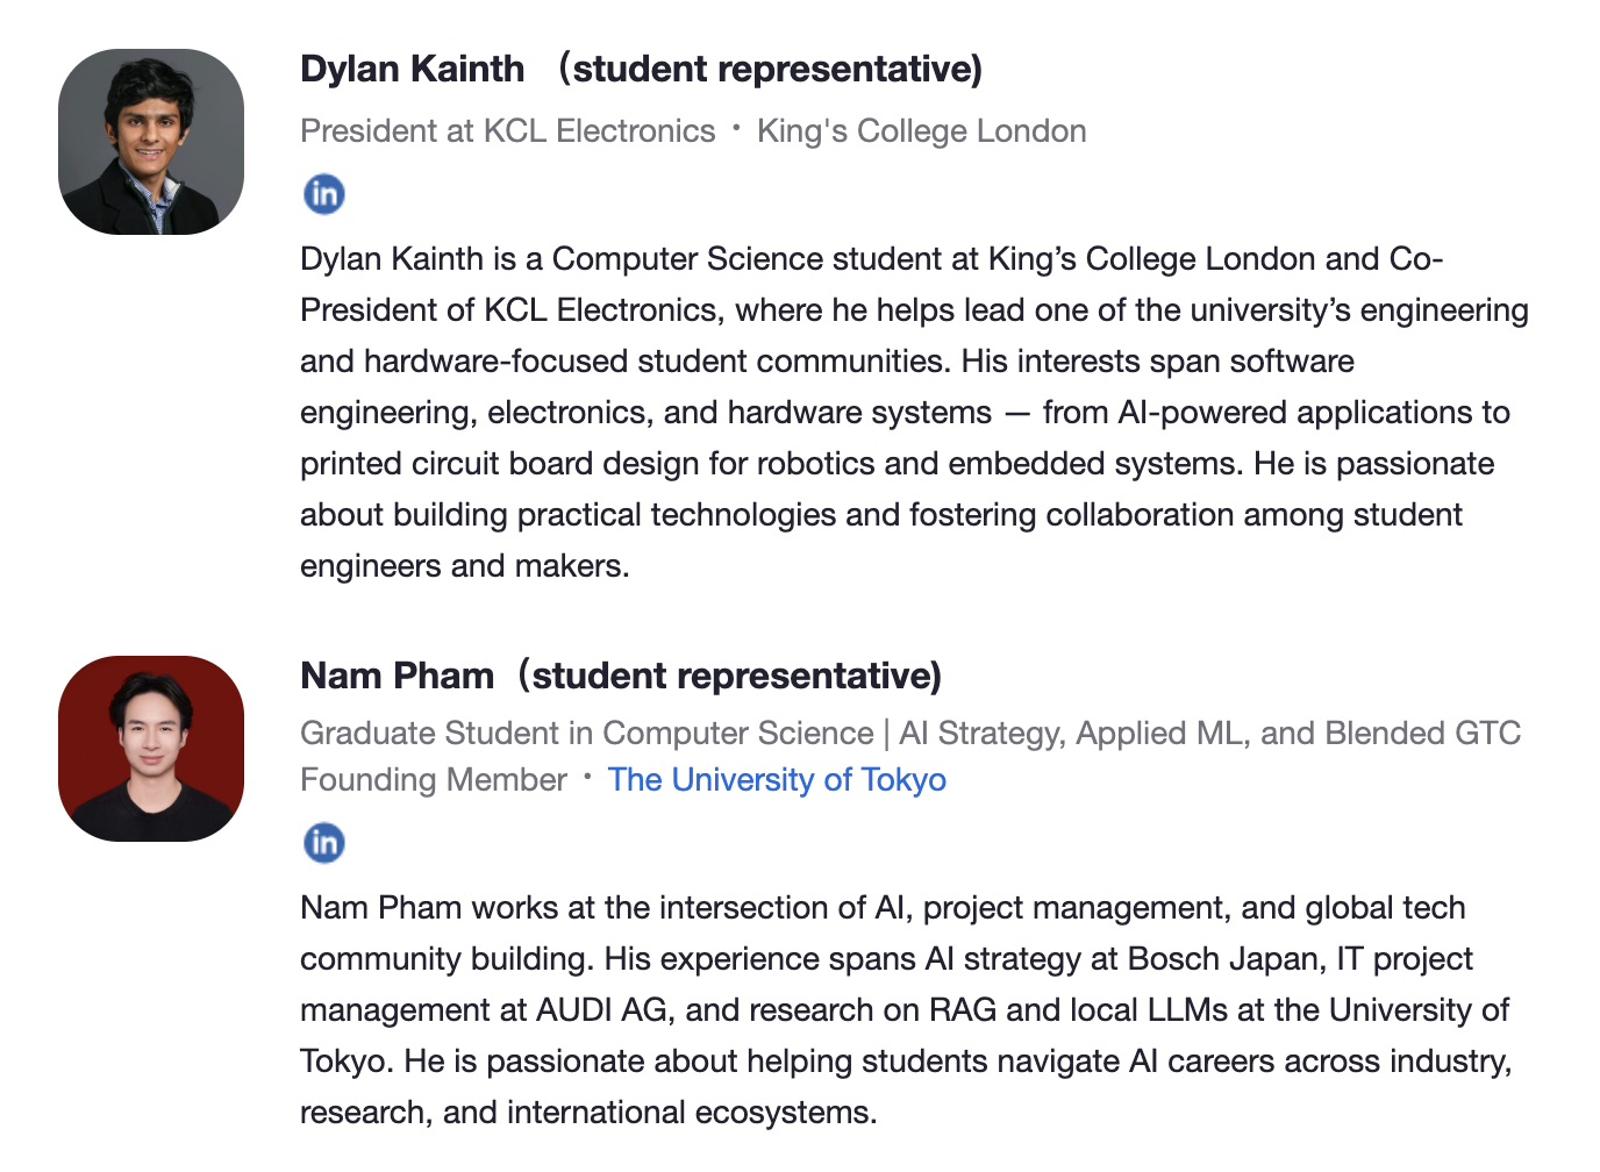Click the Nam Pham name heading
Screen dimensions: 1600x1172
click(x=397, y=676)
